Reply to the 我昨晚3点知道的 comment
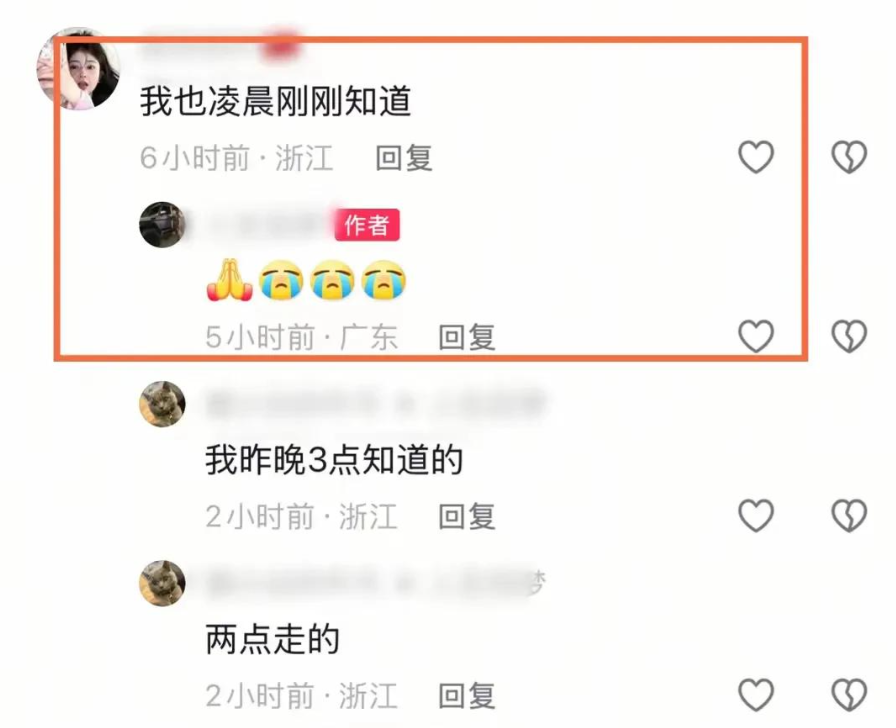The height and width of the screenshot is (728, 896). [x=467, y=517]
